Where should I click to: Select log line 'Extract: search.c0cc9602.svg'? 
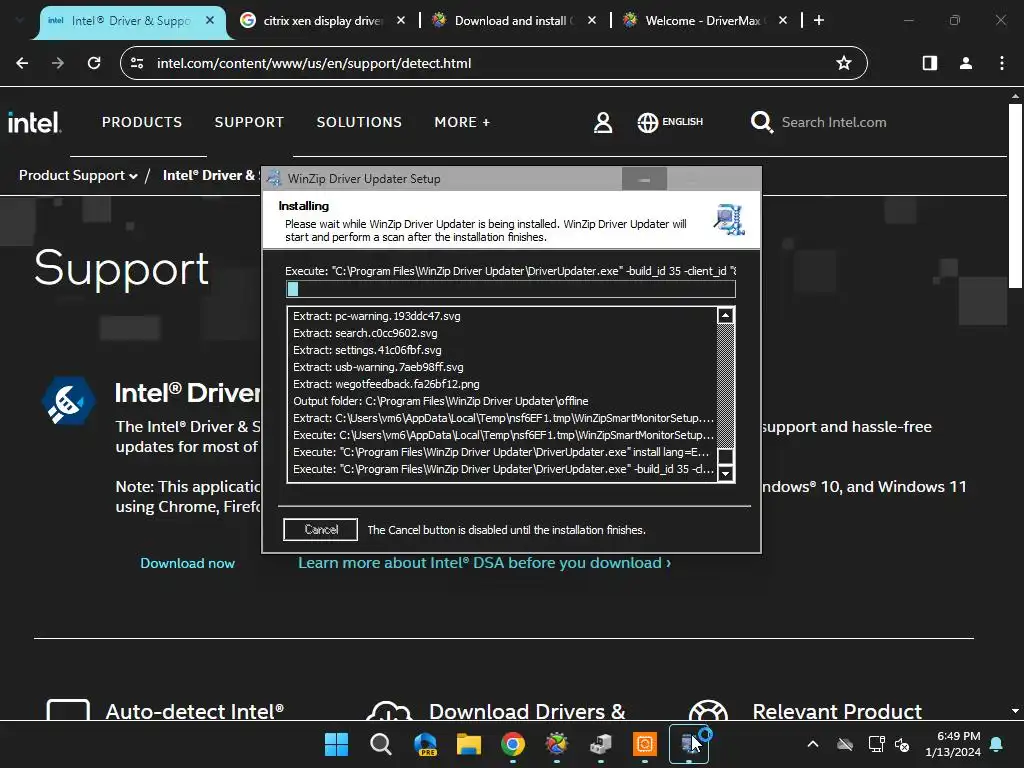(365, 333)
